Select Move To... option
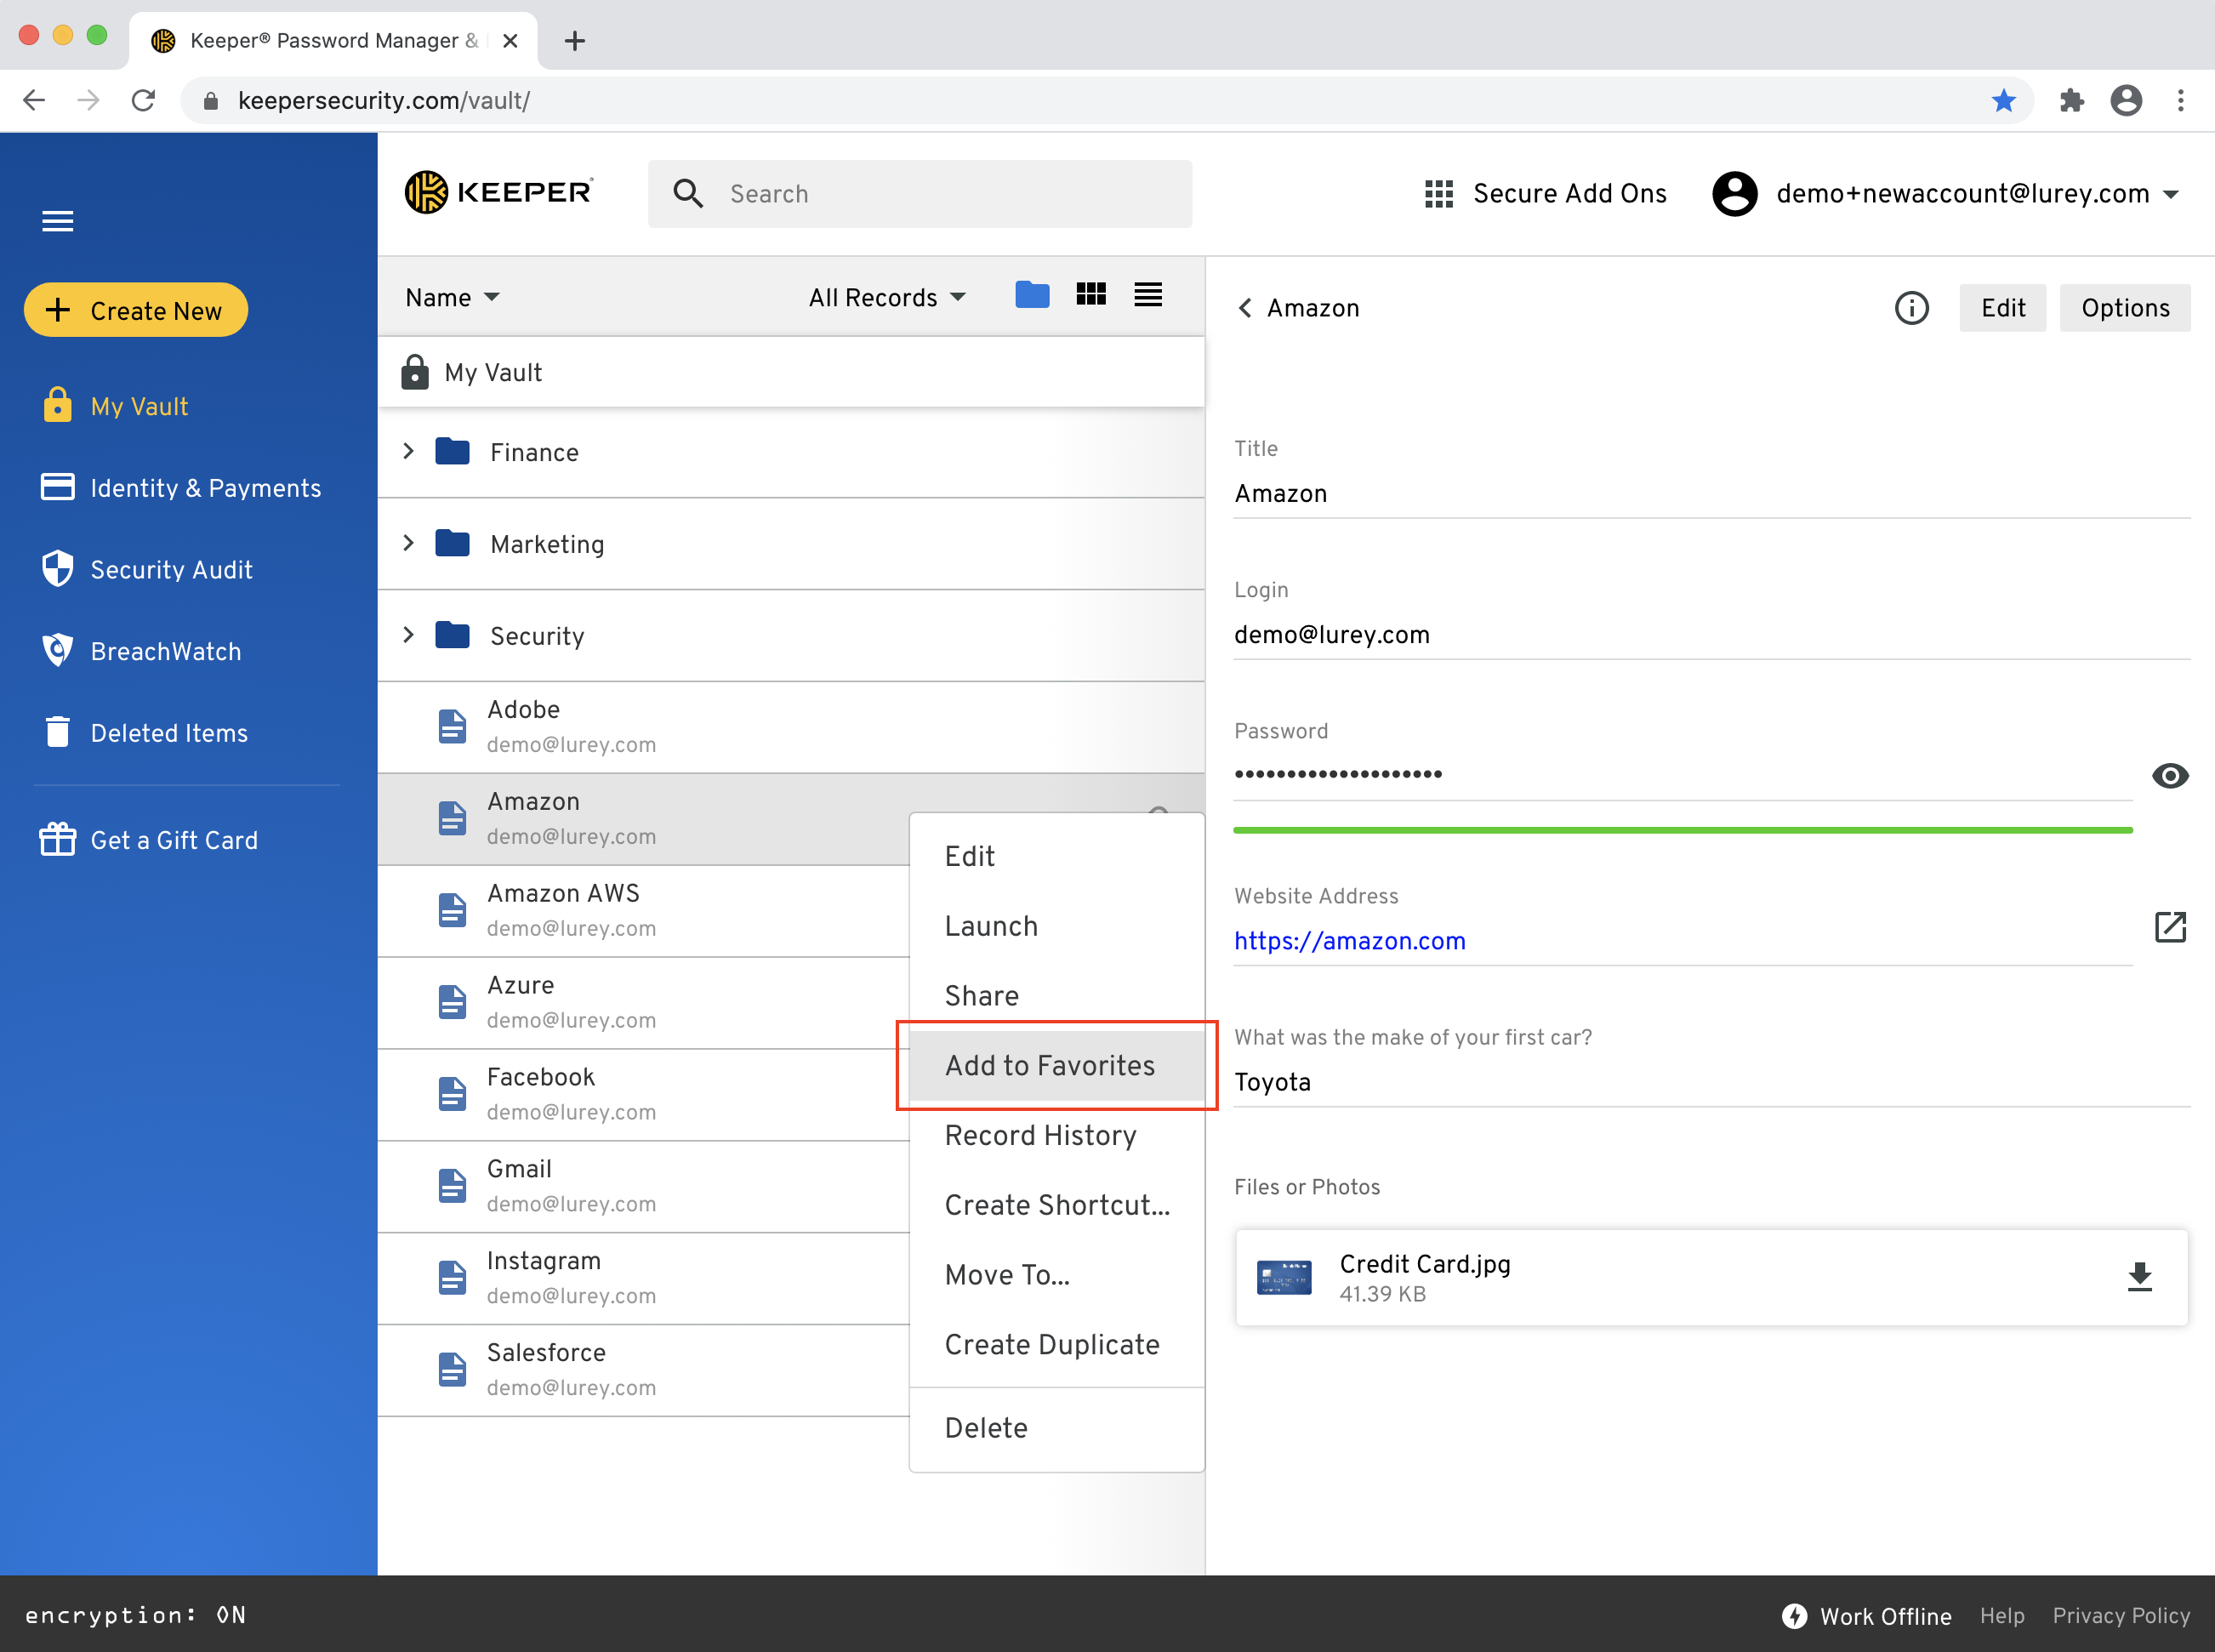2215x1652 pixels. click(1057, 1275)
